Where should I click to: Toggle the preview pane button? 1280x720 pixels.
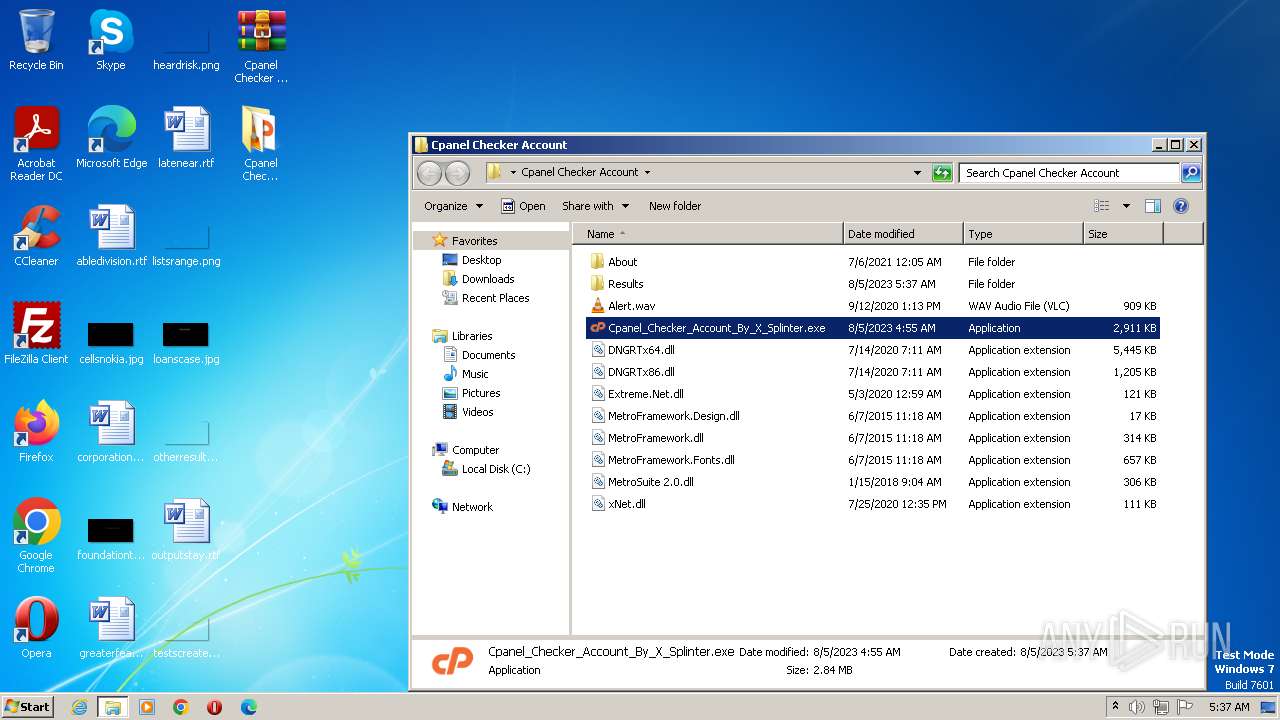1152,206
